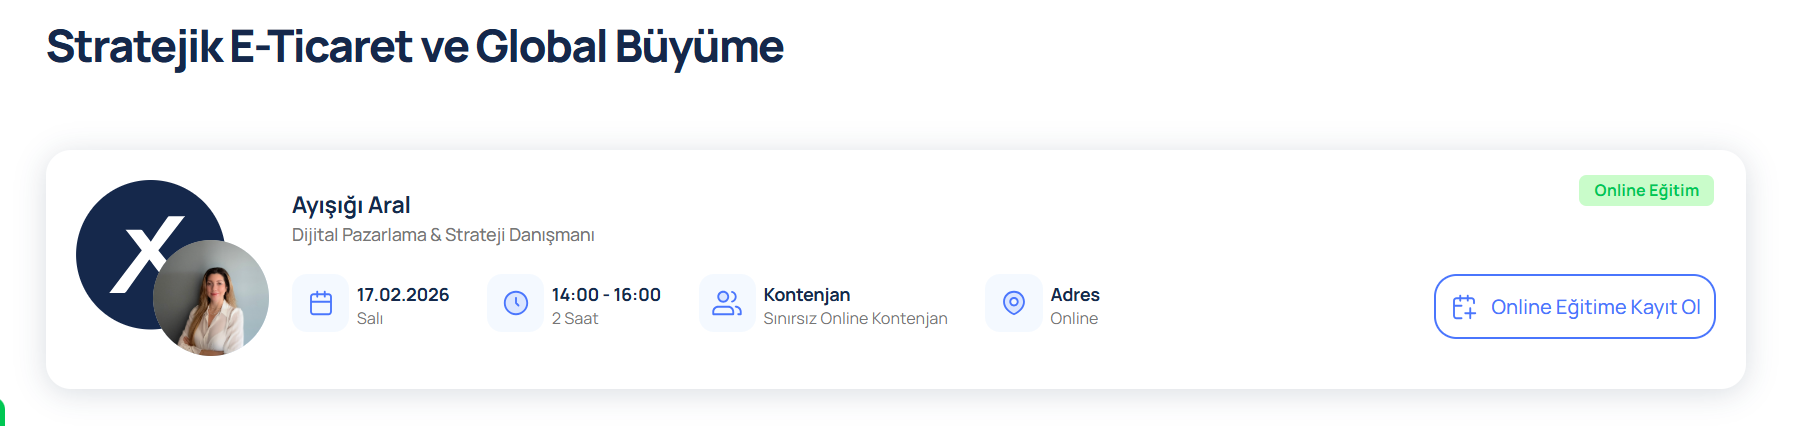This screenshot has height=426, width=1797.
Task: Click the Adres label
Action: (x=1075, y=295)
